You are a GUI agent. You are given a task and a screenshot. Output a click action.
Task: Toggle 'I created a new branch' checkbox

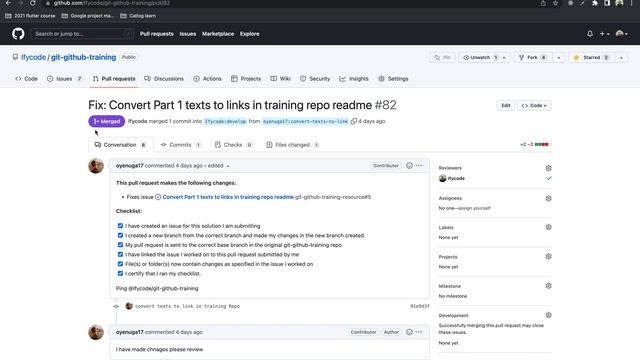pyautogui.click(x=120, y=235)
